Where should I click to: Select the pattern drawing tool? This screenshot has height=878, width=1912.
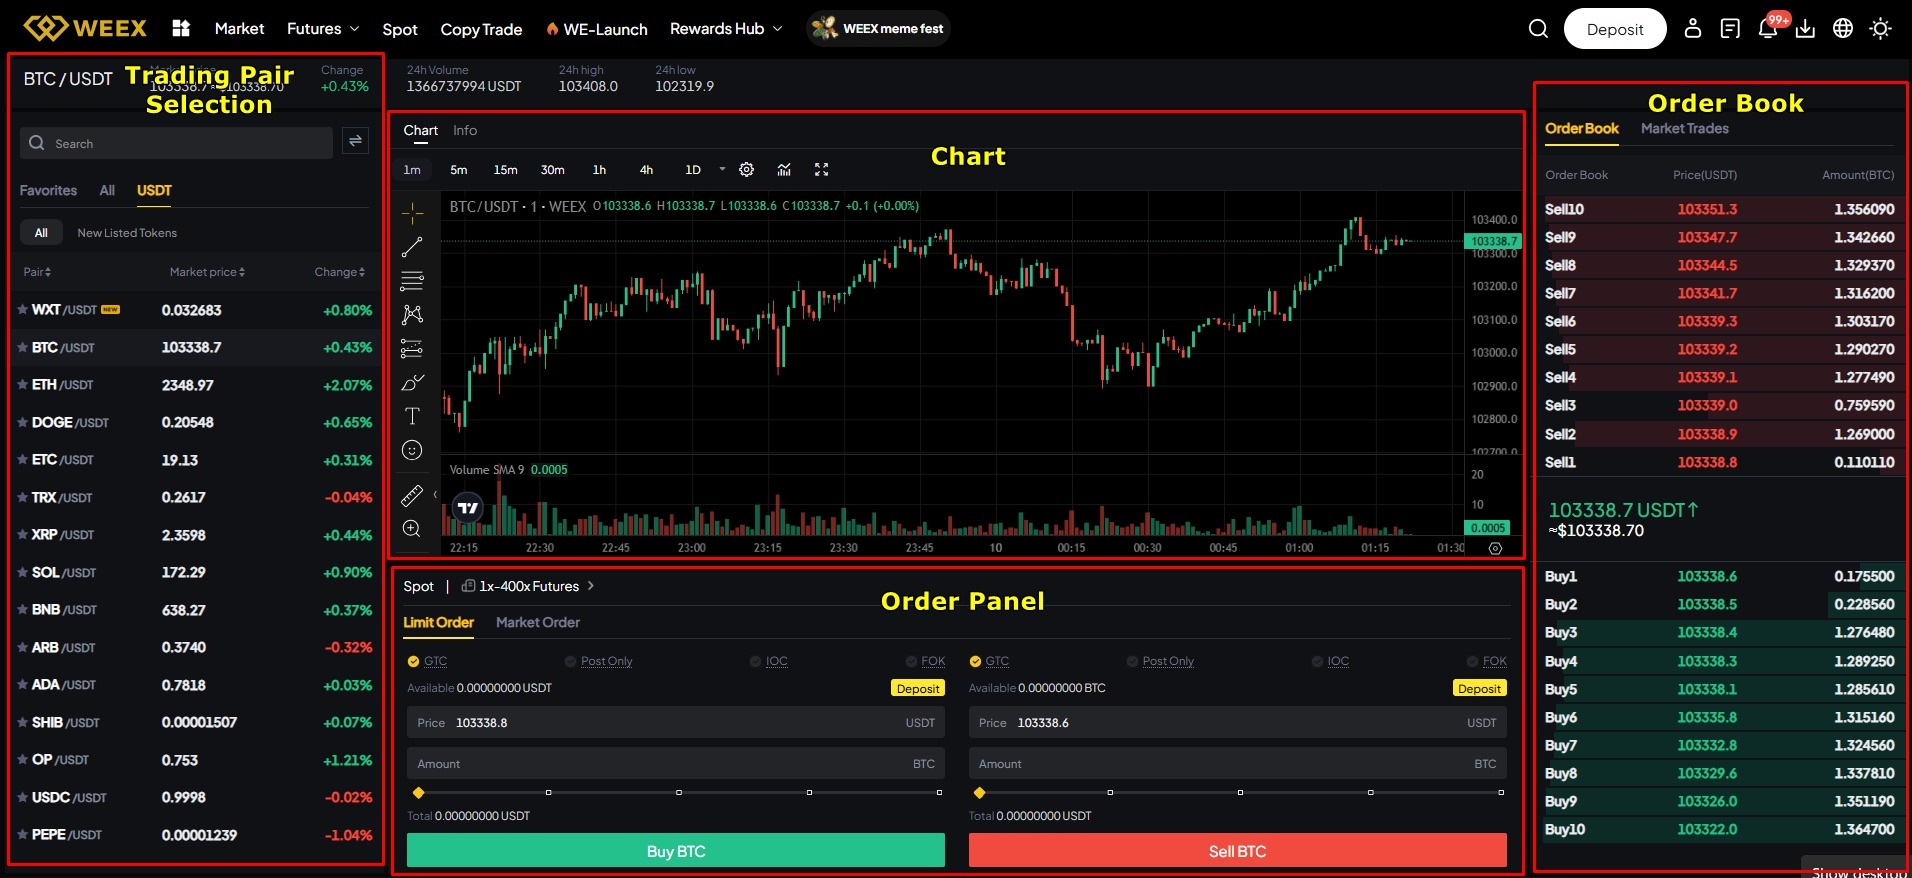coord(412,315)
